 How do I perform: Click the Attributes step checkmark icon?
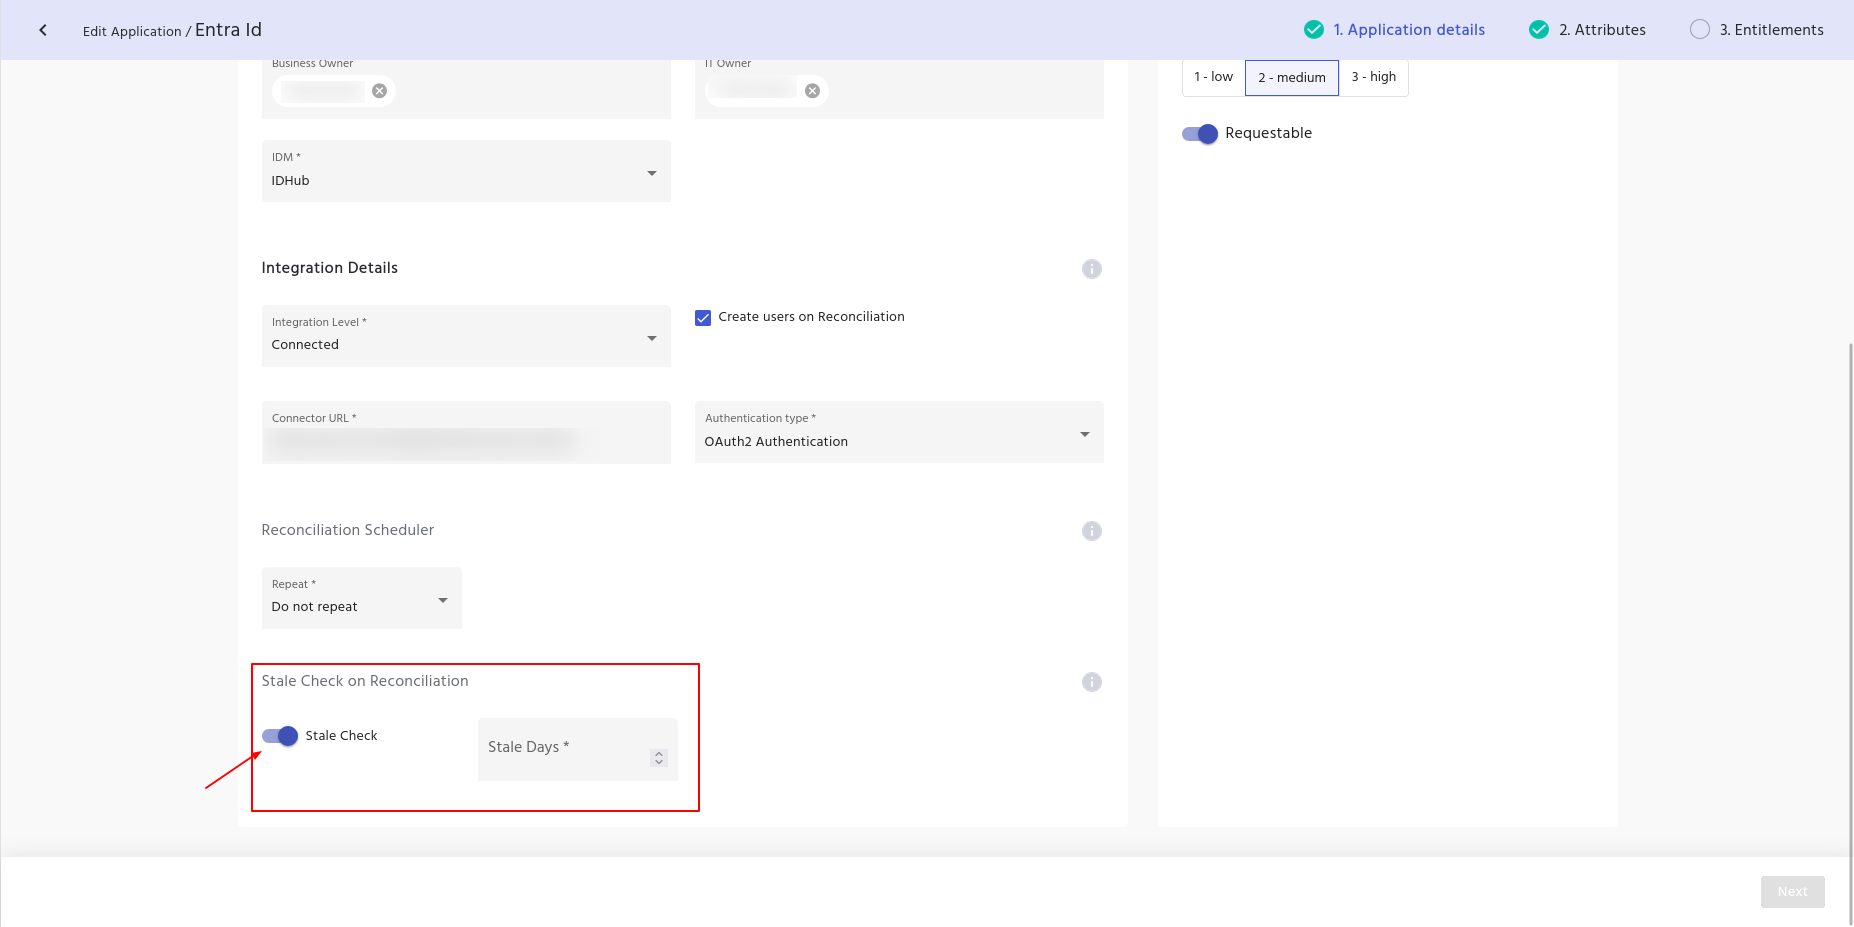tap(1539, 30)
